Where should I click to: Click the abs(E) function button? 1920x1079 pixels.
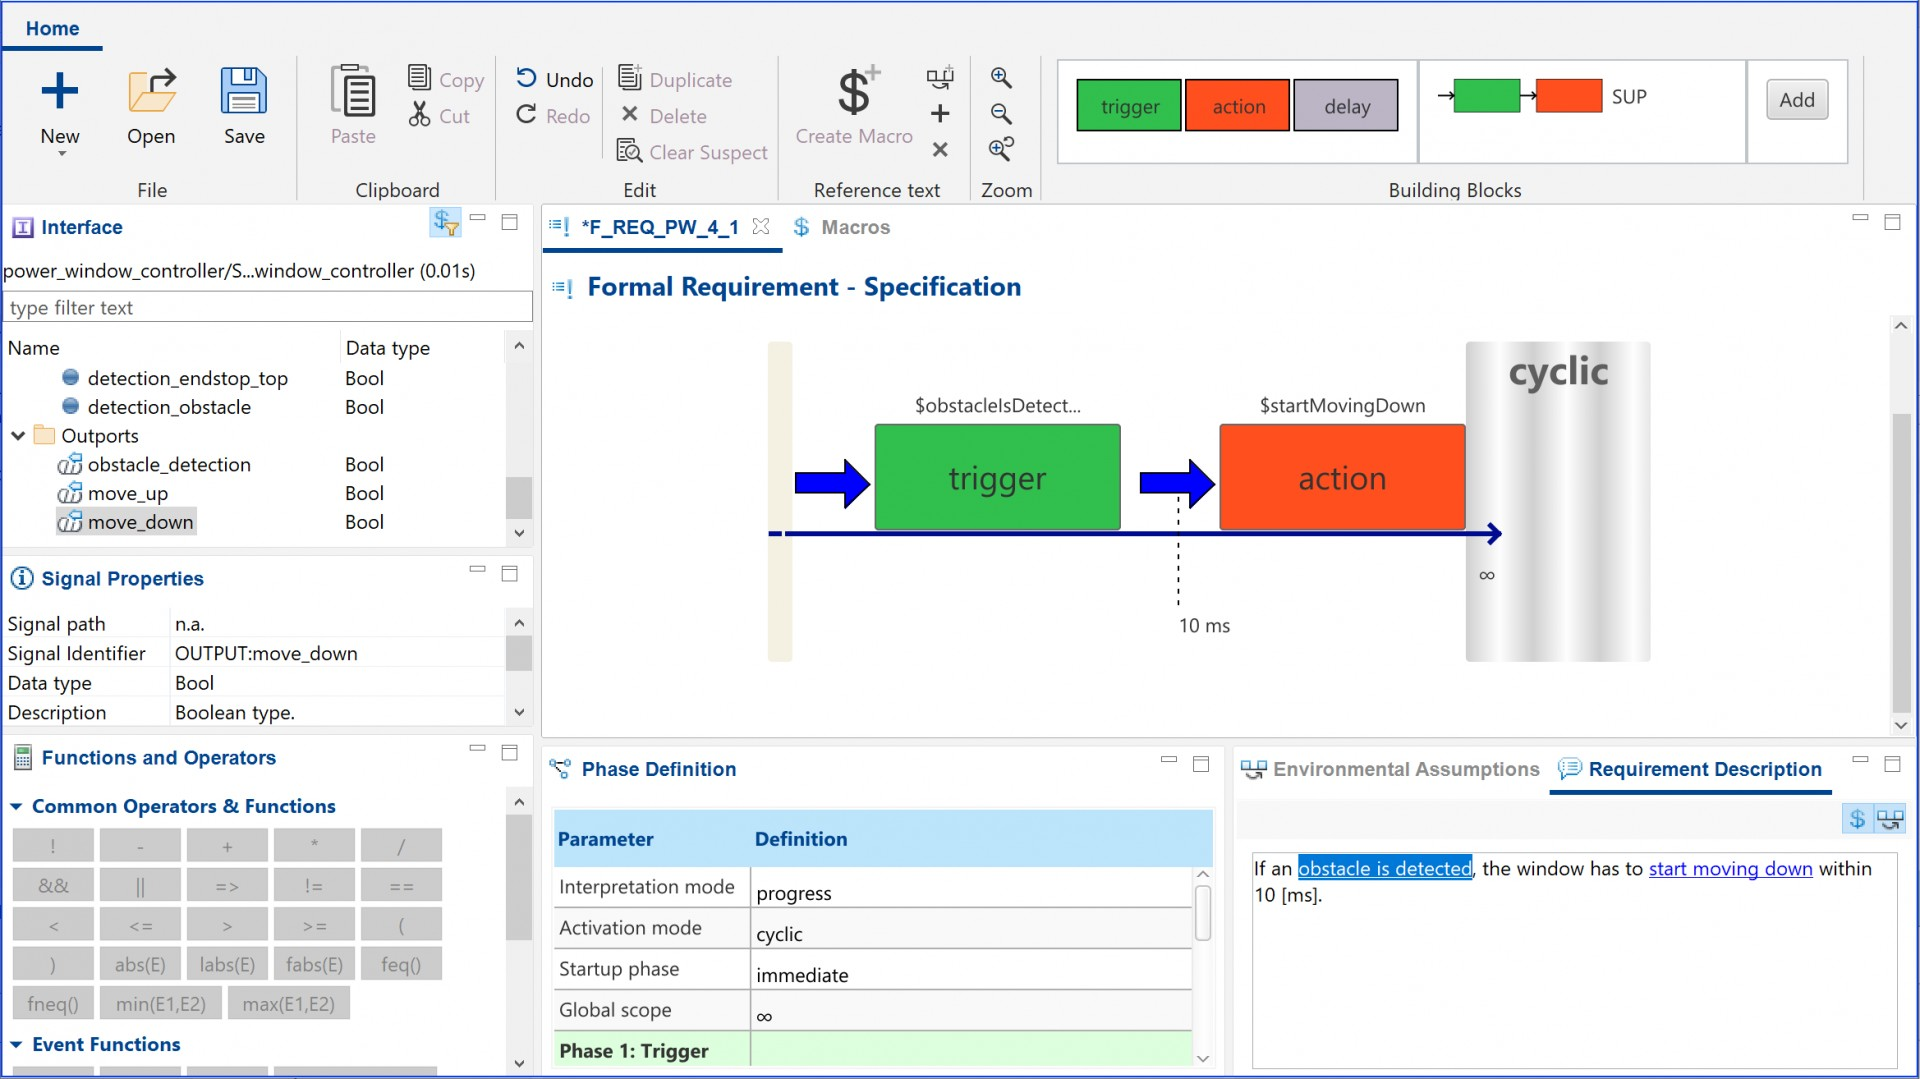[140, 964]
